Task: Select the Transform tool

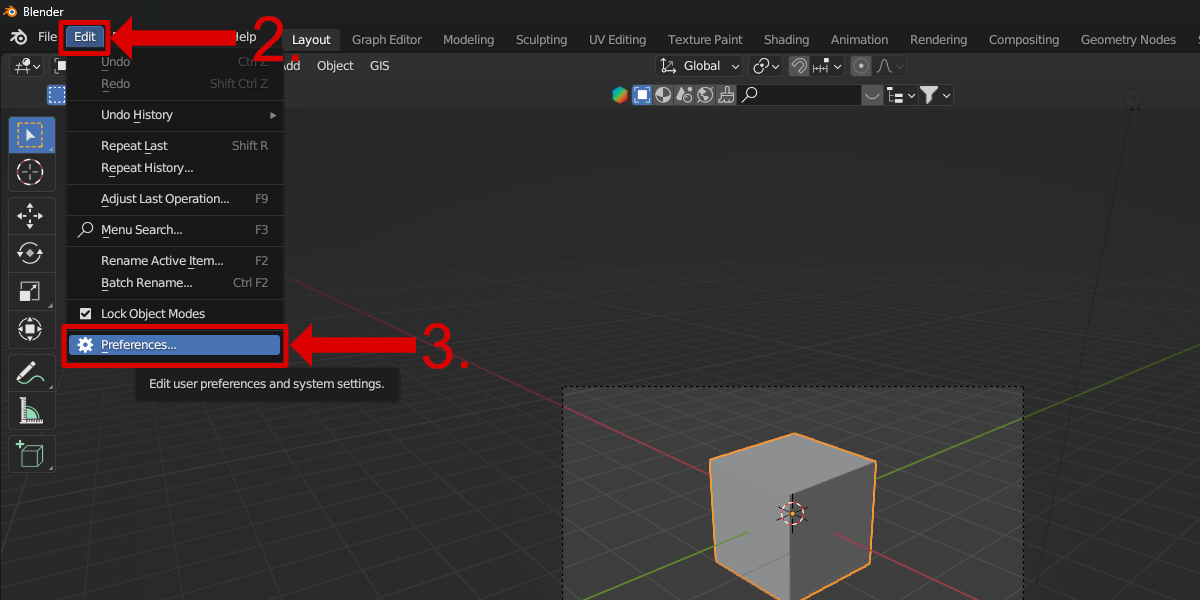Action: pos(31,329)
